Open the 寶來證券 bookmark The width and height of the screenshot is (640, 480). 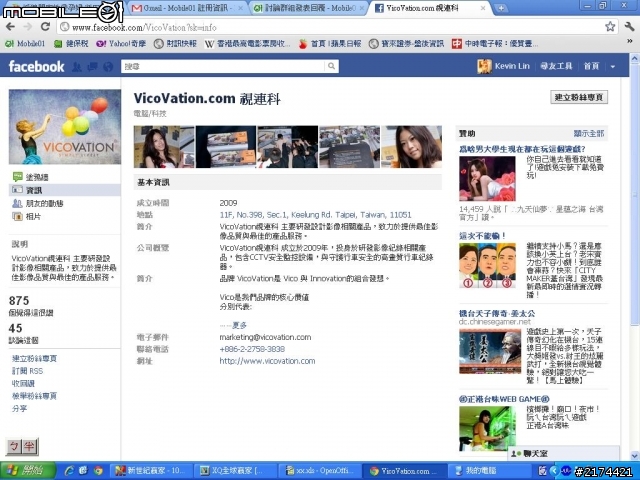point(407,43)
